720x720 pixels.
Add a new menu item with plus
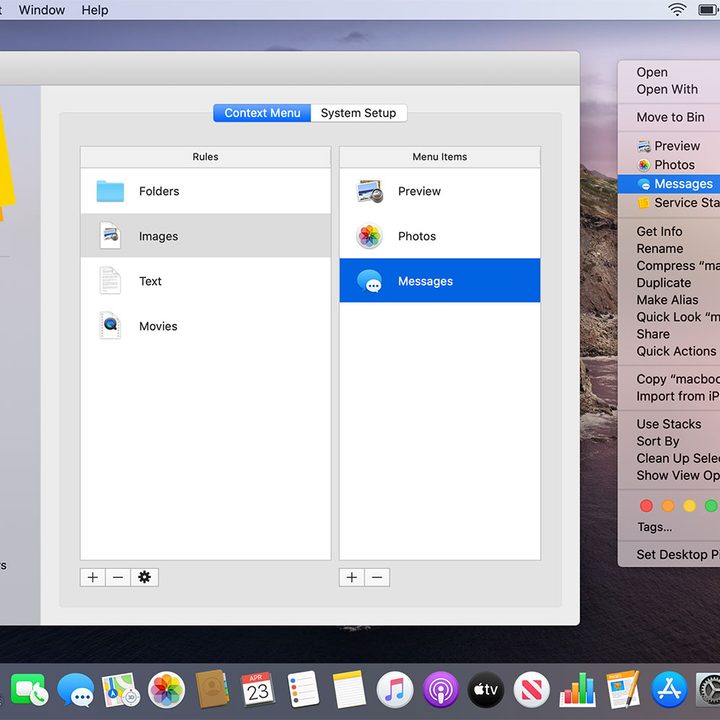(x=352, y=577)
